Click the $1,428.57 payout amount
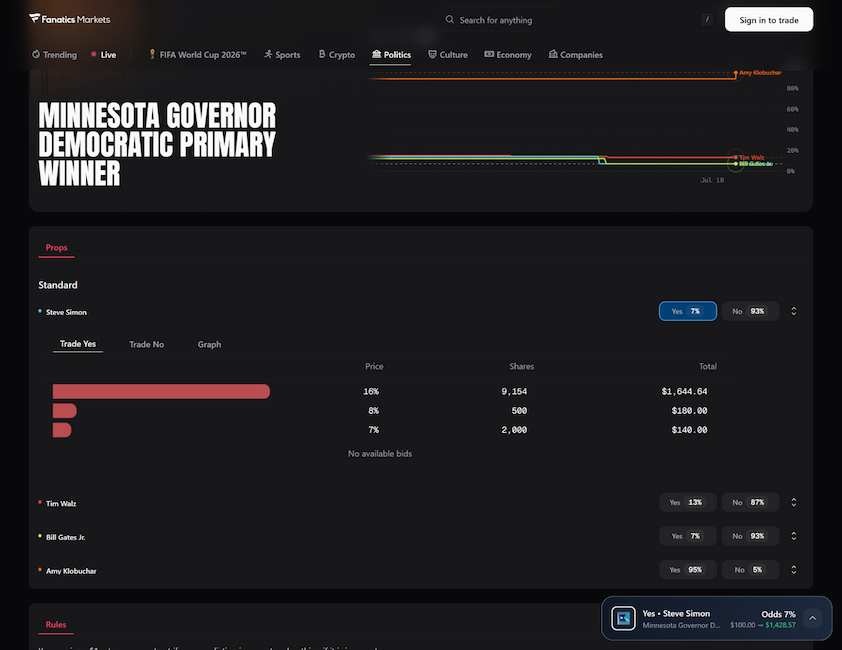 click(x=781, y=625)
